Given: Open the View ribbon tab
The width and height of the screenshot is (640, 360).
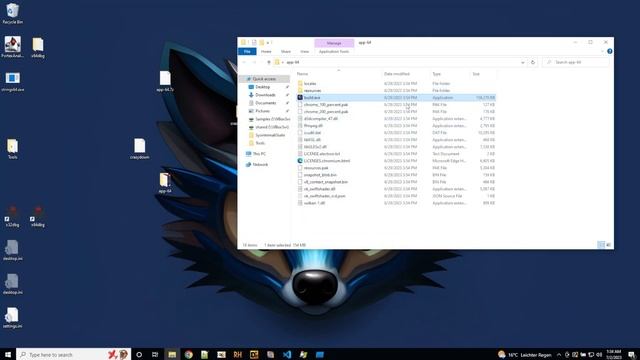Looking at the screenshot, I should pos(304,51).
